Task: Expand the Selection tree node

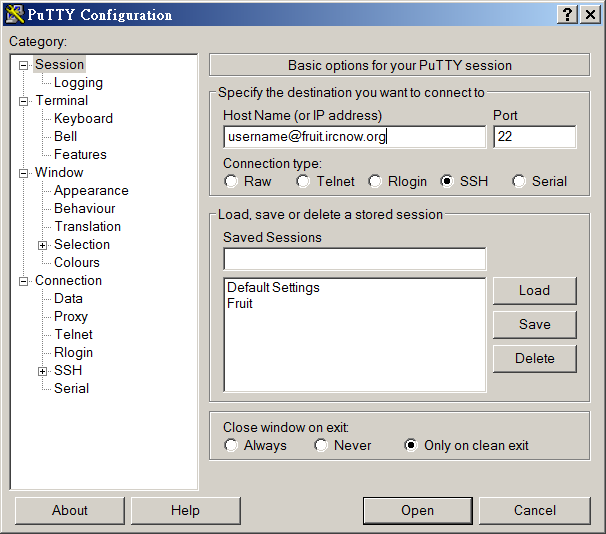Action: [x=43, y=245]
